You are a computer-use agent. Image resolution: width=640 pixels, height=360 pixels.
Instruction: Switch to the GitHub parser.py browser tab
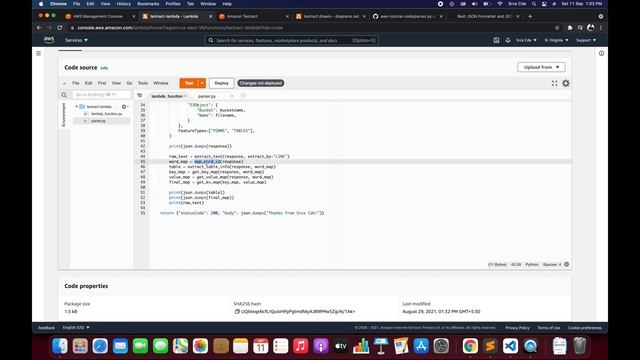click(406, 16)
